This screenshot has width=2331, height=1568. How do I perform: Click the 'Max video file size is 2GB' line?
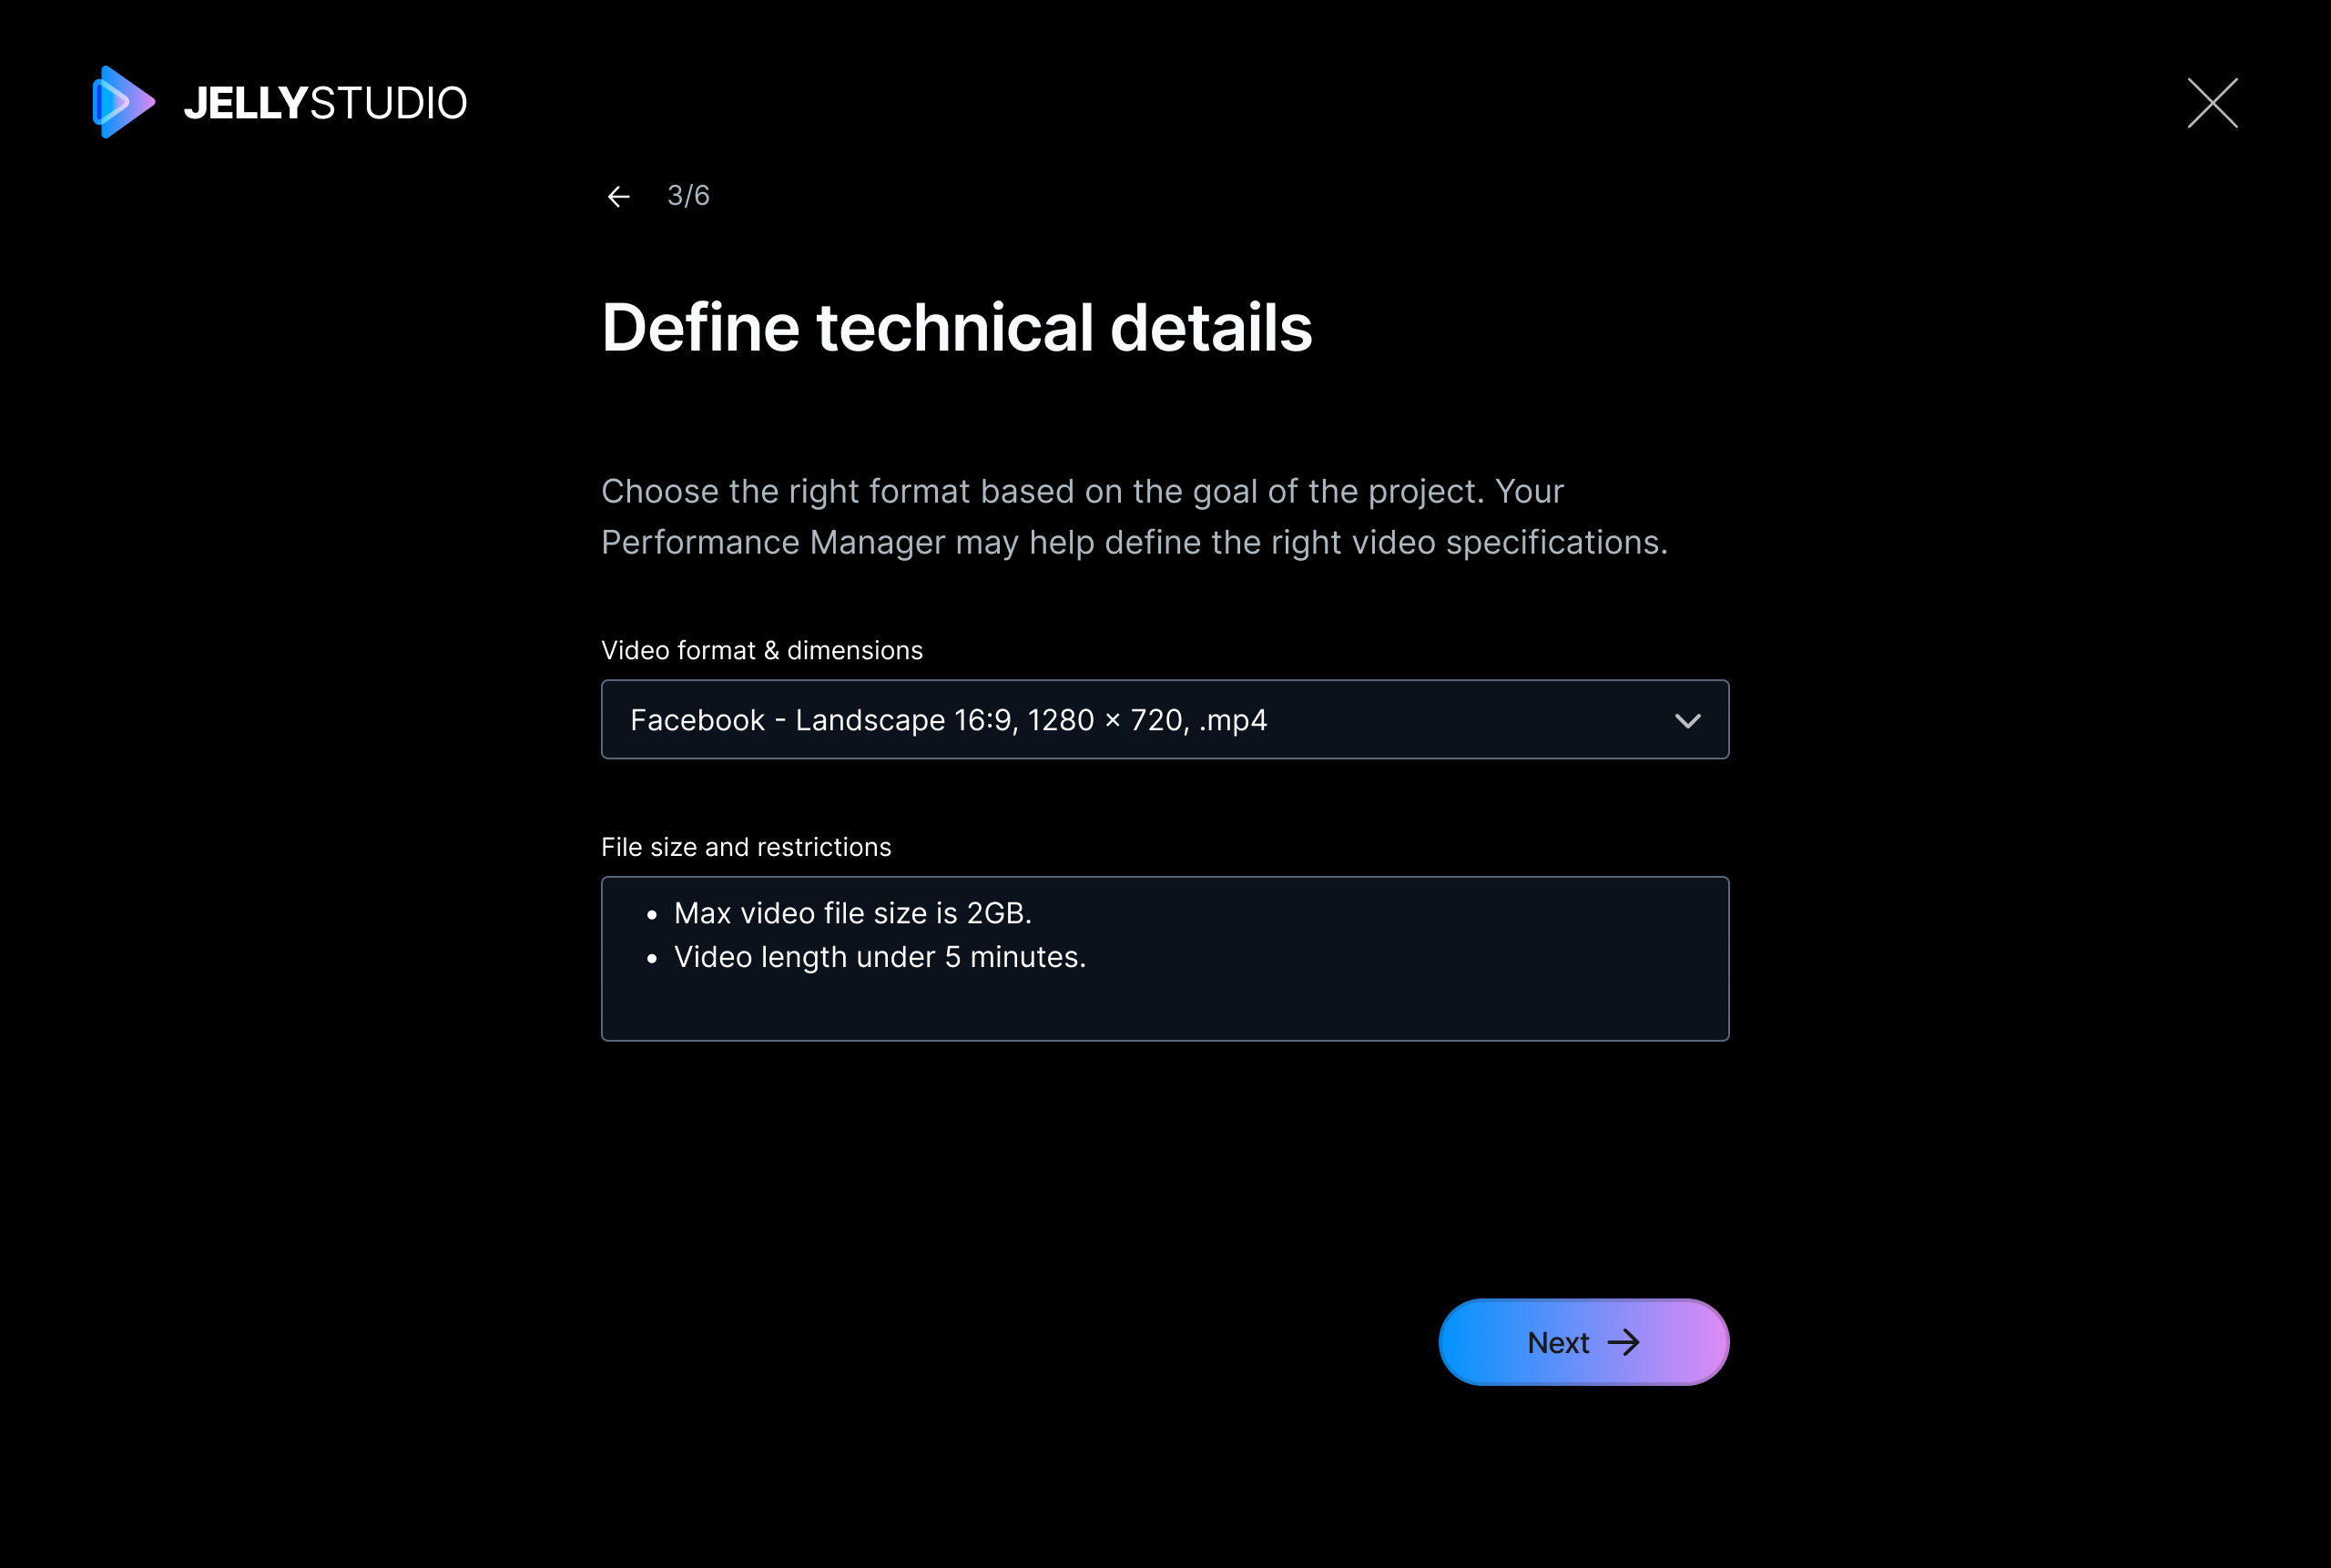pyautogui.click(x=852, y=913)
